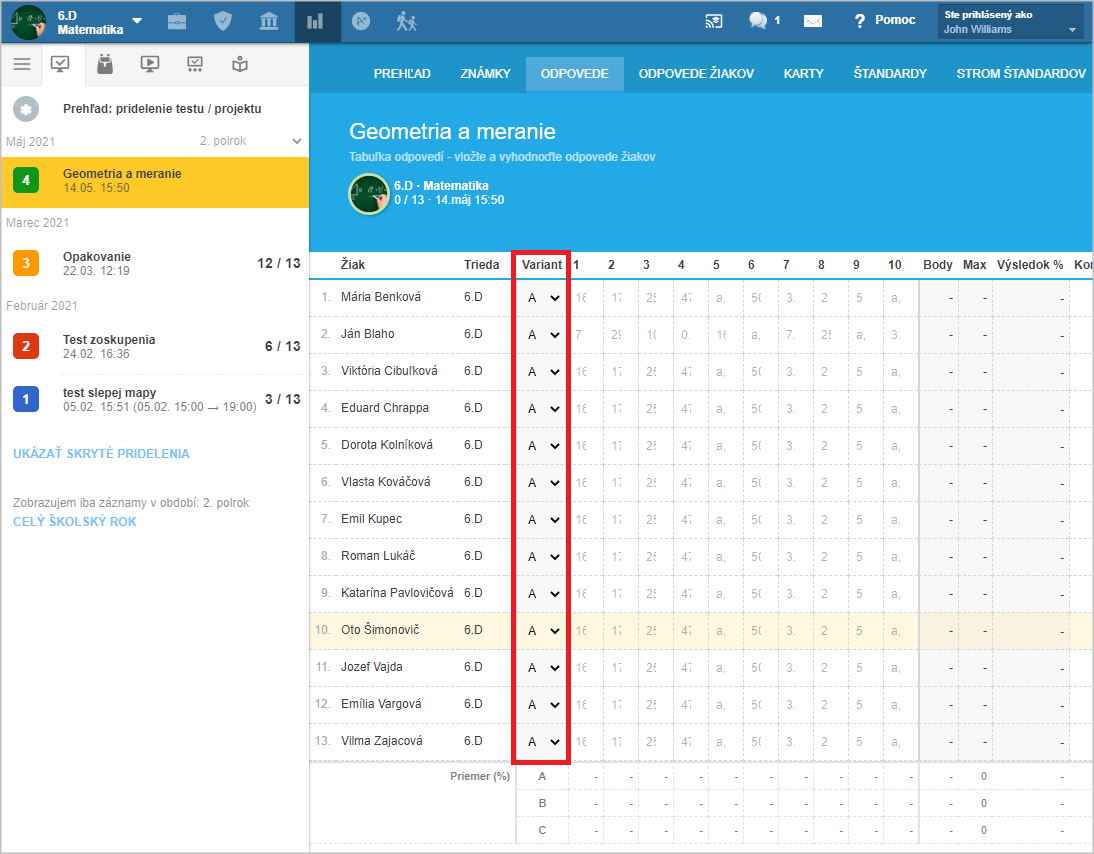Click the shield checkmark icon
1094x854 pixels.
[223, 22]
